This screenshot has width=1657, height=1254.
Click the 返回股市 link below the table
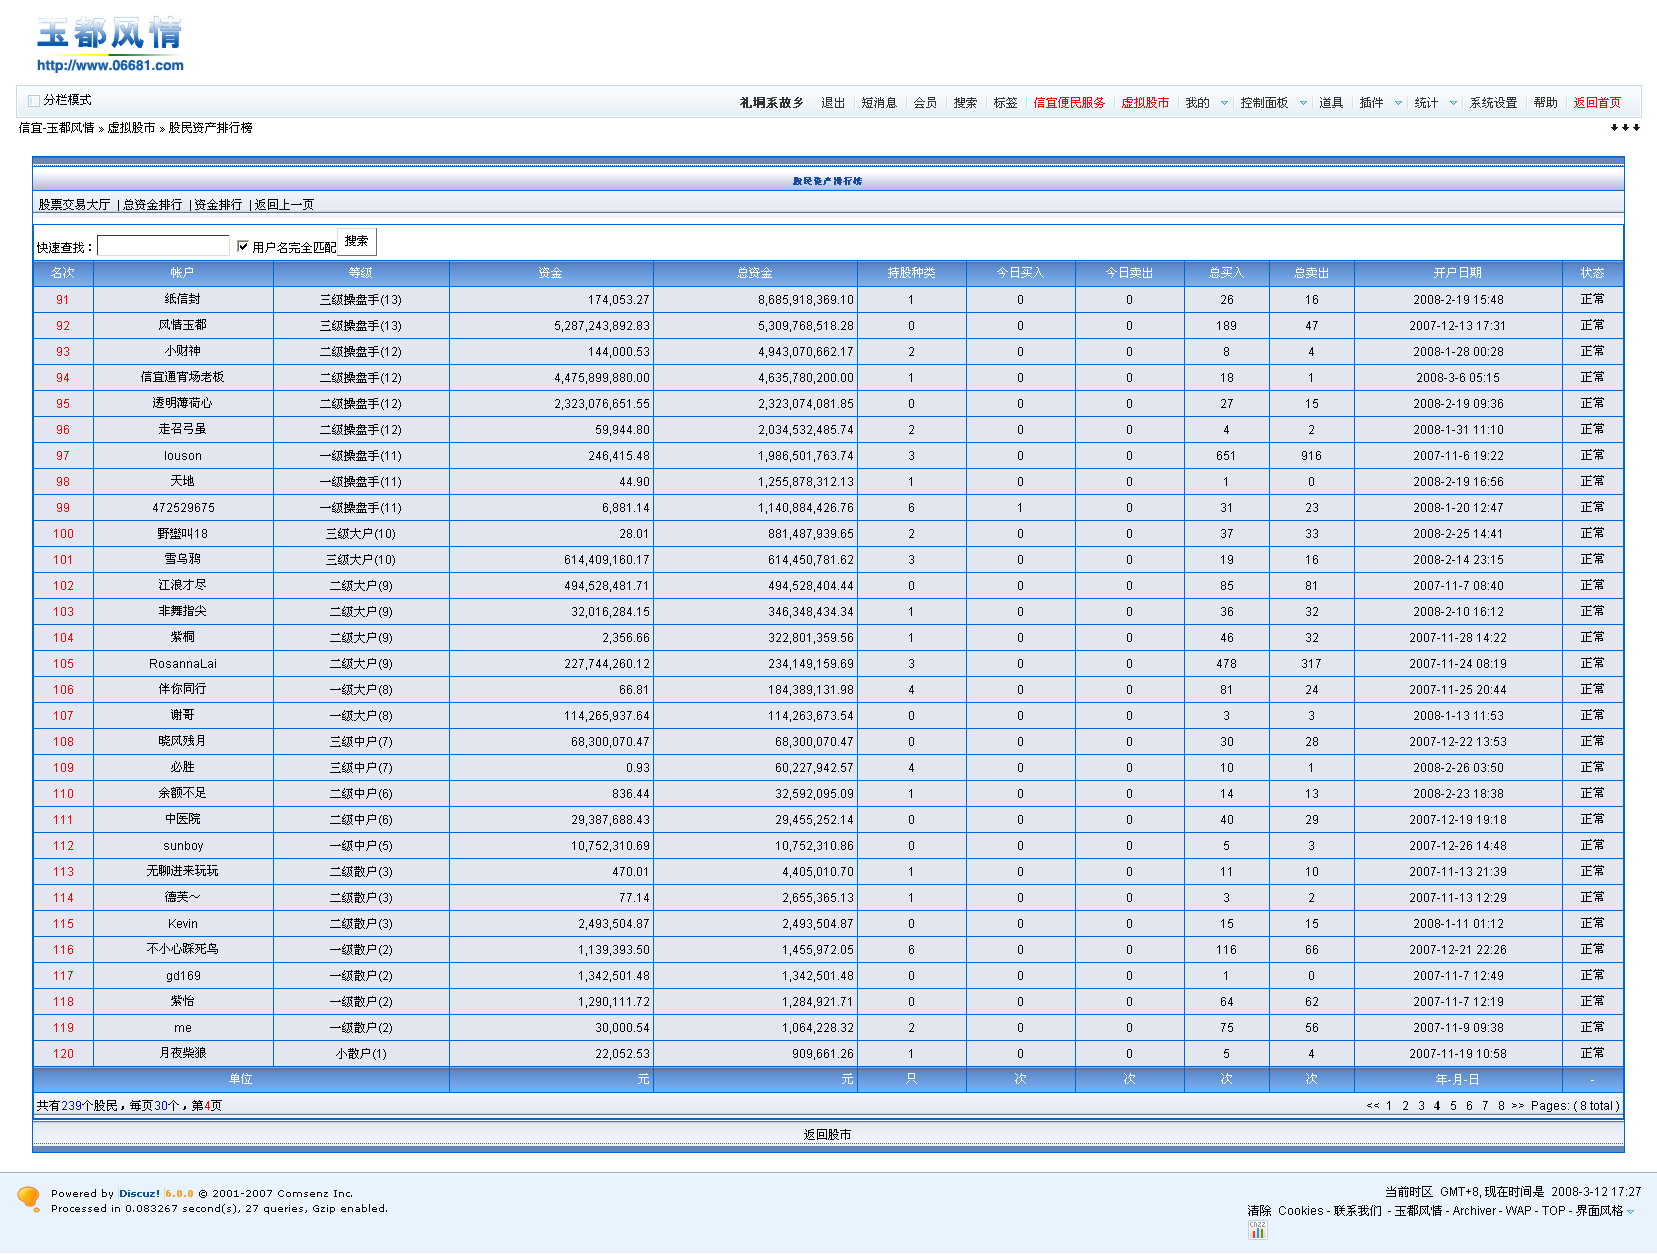click(x=827, y=1135)
